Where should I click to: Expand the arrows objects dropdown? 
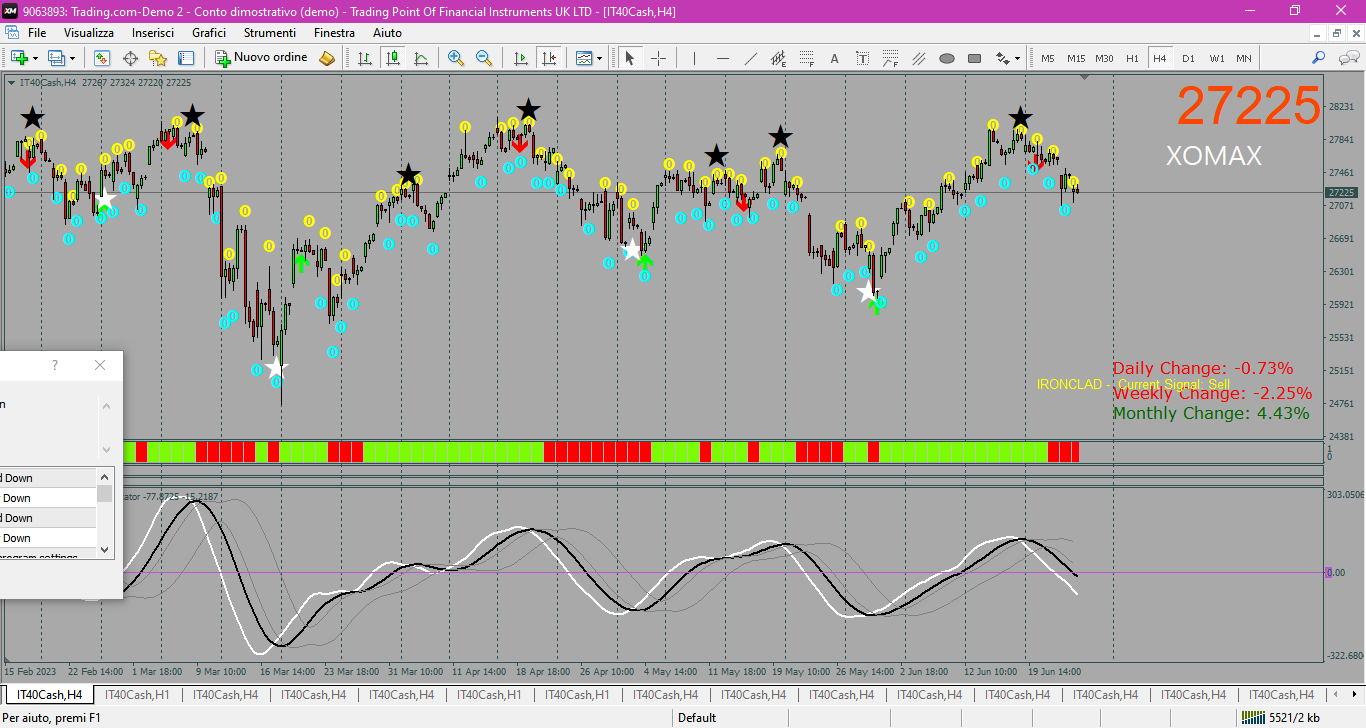coord(1017,58)
